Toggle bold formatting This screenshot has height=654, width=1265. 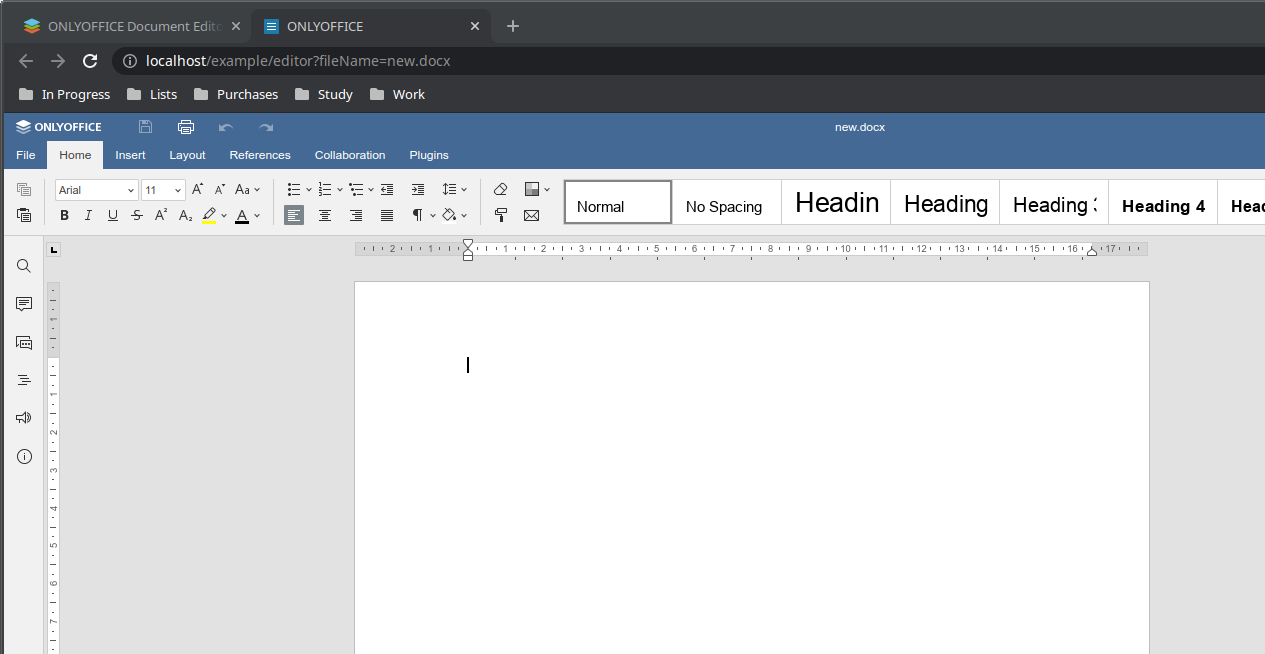click(63, 215)
